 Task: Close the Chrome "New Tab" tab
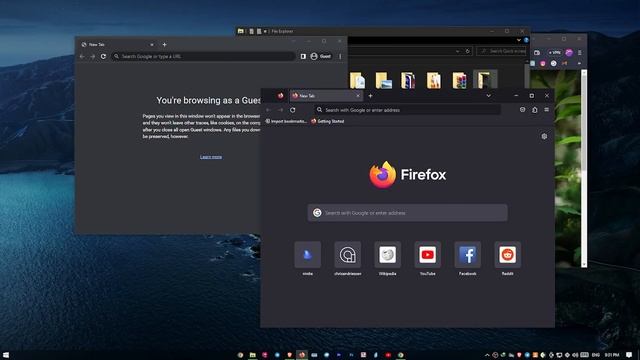pyautogui.click(x=152, y=44)
